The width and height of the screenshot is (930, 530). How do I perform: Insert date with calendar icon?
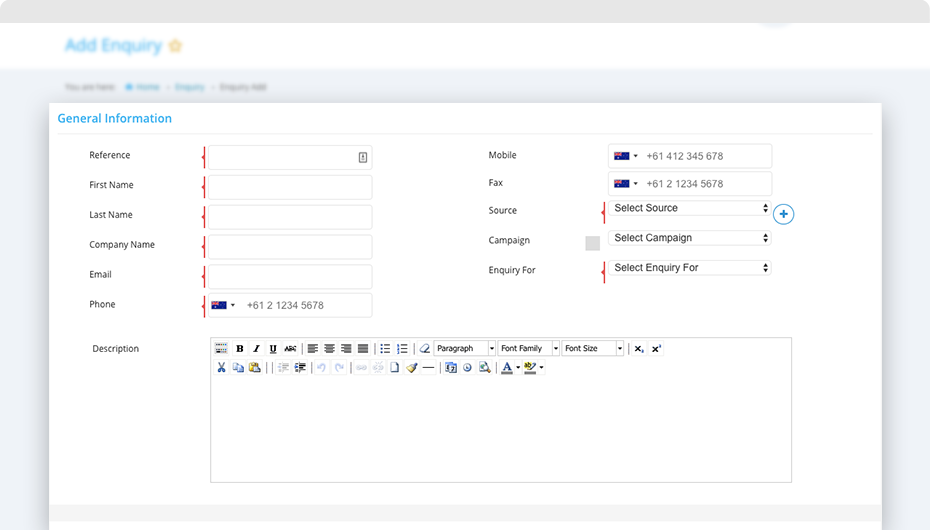(x=451, y=368)
